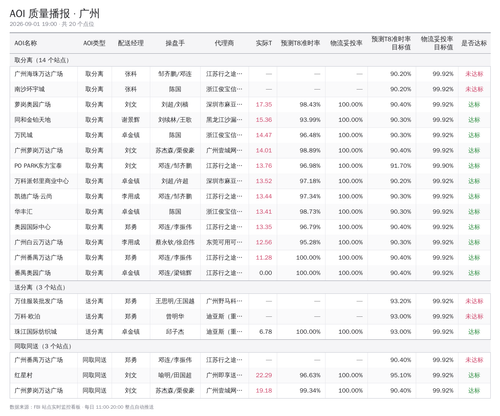Click the 实际T value '13.52'
This screenshot has height=416, width=500.
264,181
